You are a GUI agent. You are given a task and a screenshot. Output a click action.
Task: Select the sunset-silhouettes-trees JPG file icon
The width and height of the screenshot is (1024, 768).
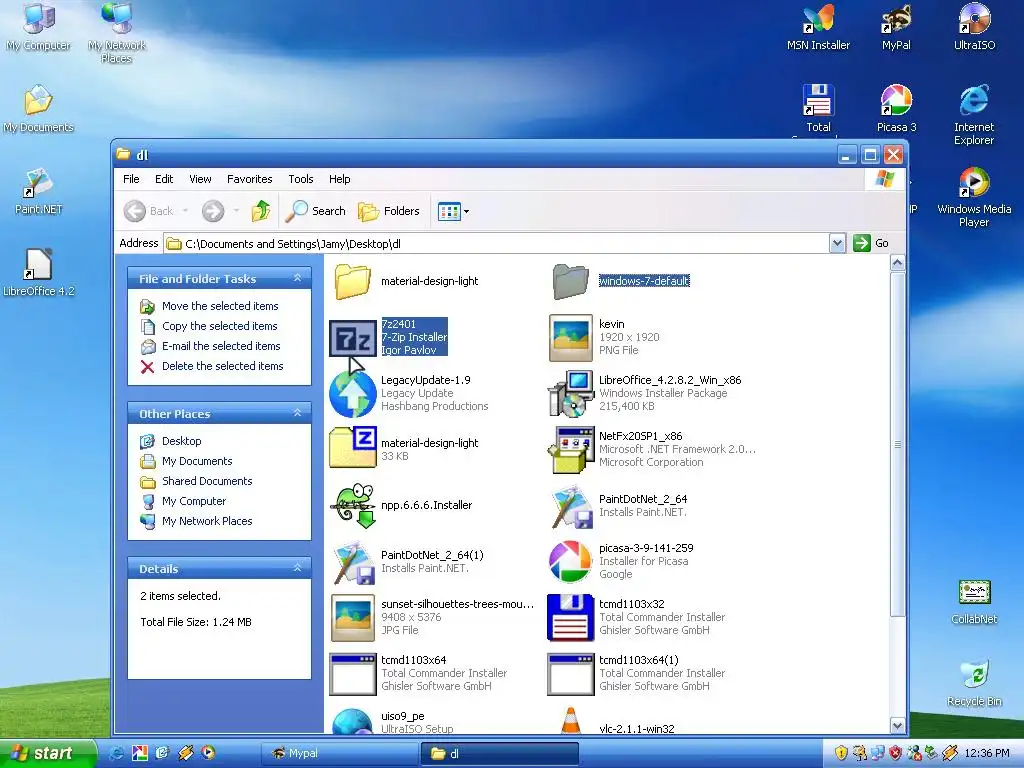pyautogui.click(x=353, y=618)
